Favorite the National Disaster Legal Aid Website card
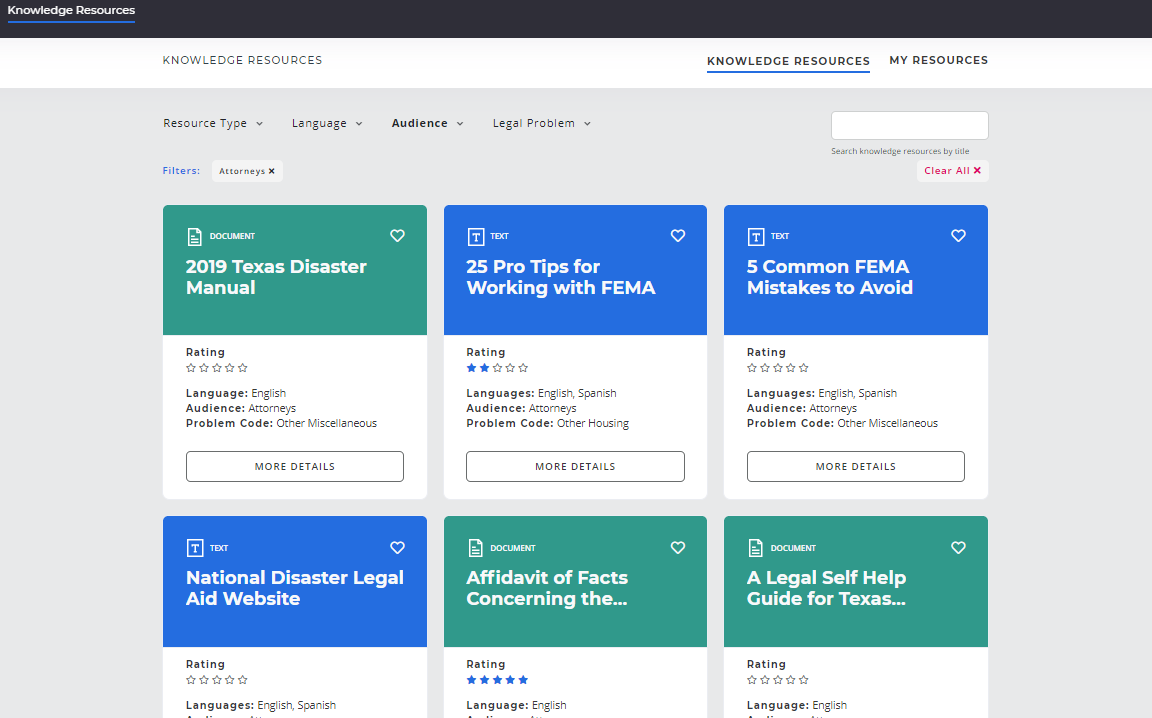Image resolution: width=1152 pixels, height=718 pixels. [x=397, y=548]
